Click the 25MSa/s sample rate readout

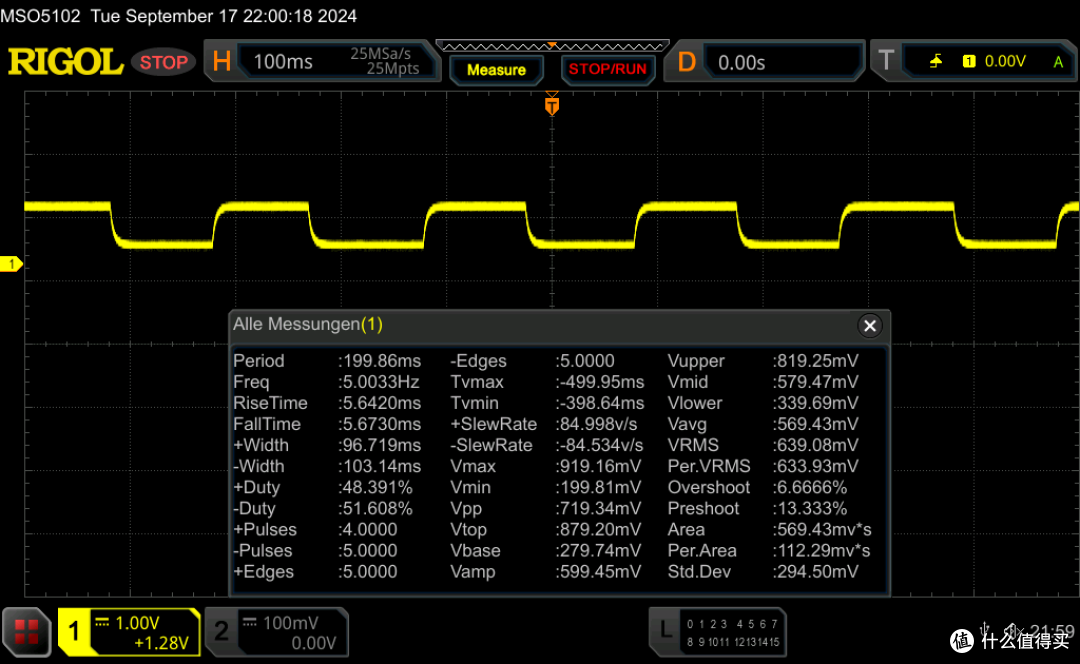coord(380,53)
